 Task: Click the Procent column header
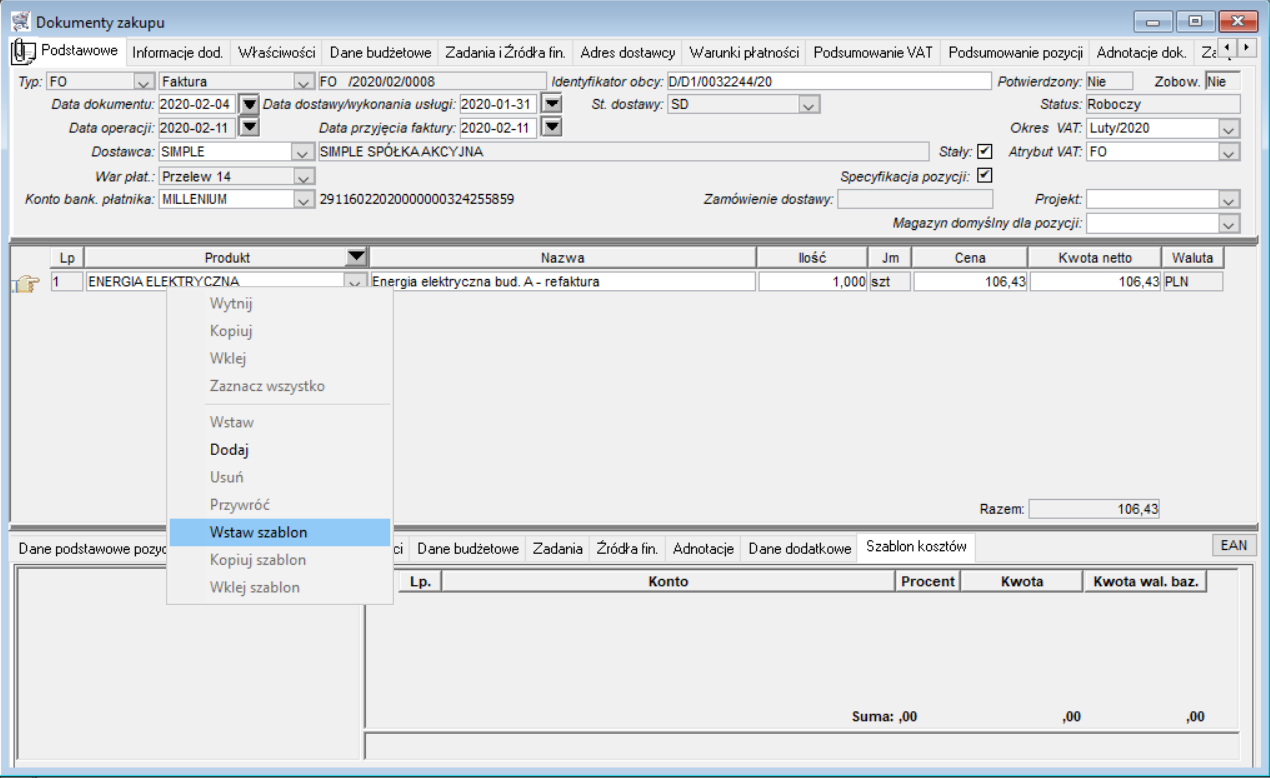coord(928,581)
